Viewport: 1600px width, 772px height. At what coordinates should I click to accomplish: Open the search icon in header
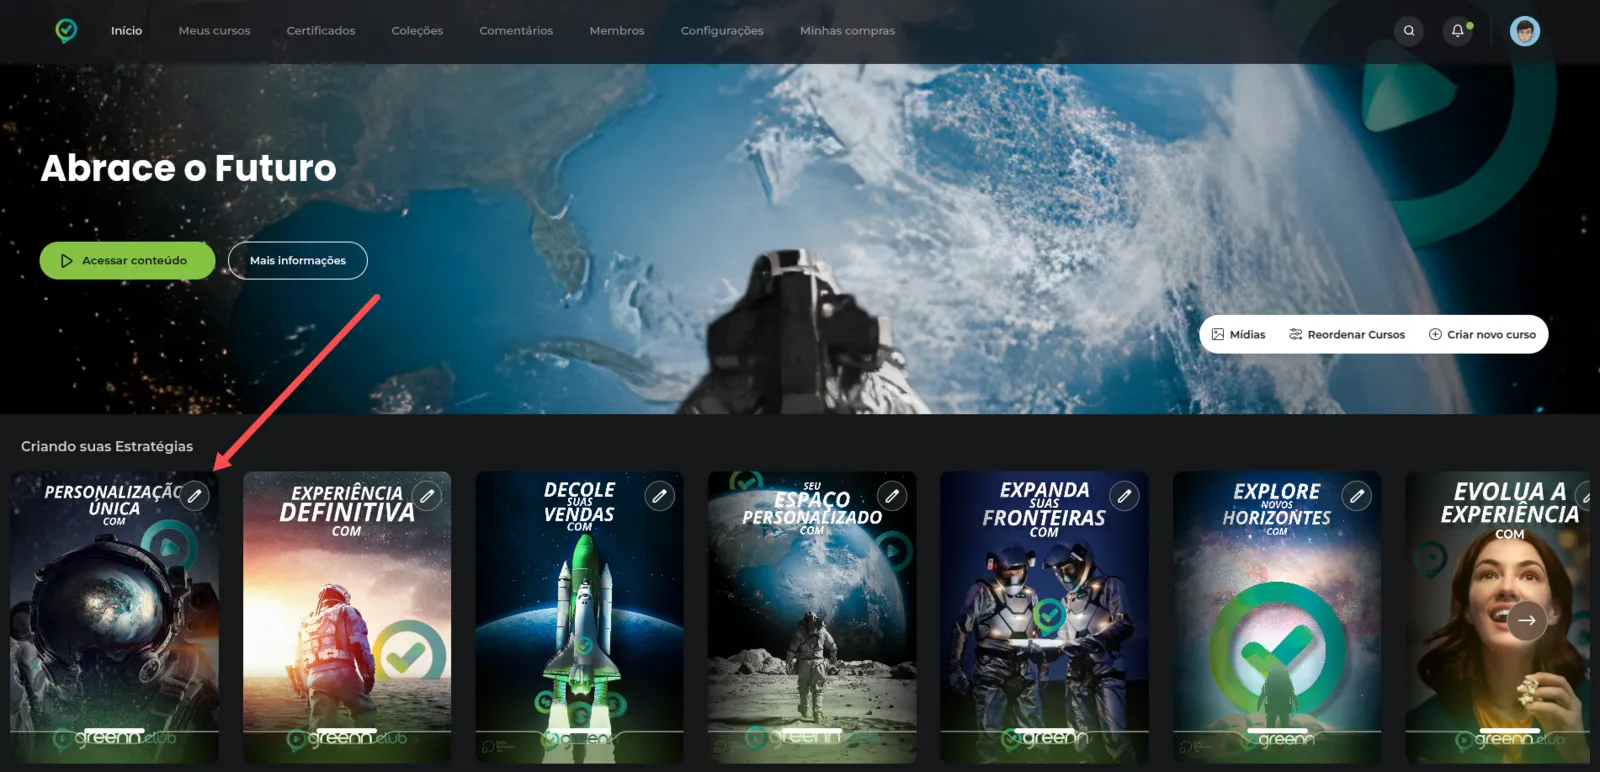(x=1409, y=31)
